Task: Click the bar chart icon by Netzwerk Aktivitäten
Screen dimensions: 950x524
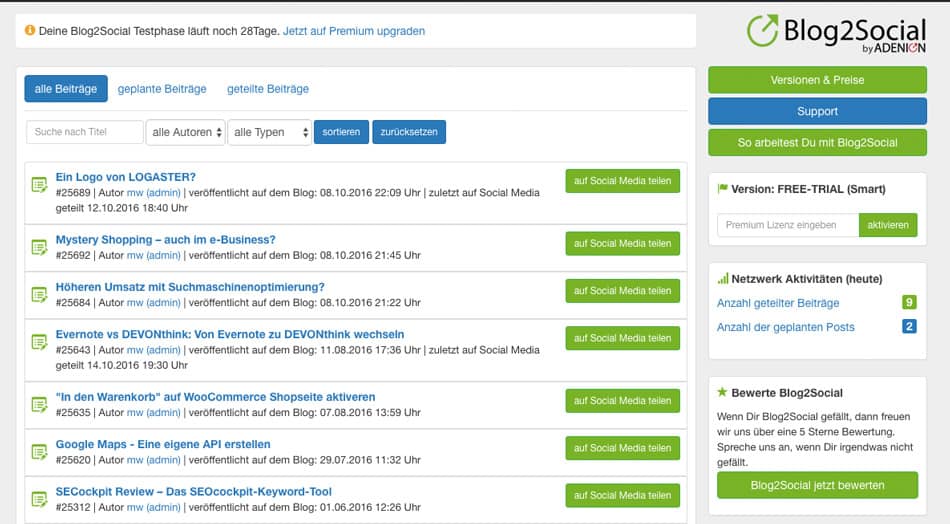Action: coord(723,279)
